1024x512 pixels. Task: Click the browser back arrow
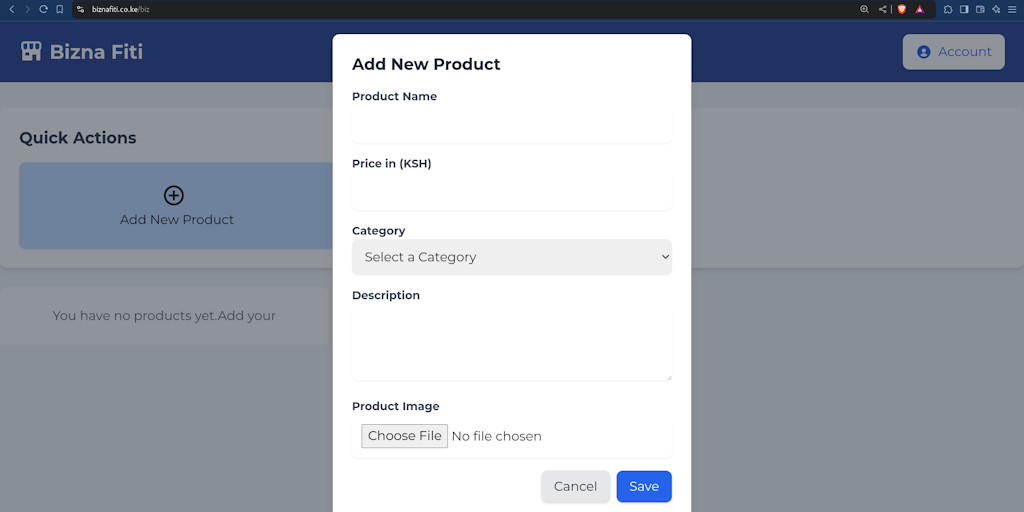(12, 9)
